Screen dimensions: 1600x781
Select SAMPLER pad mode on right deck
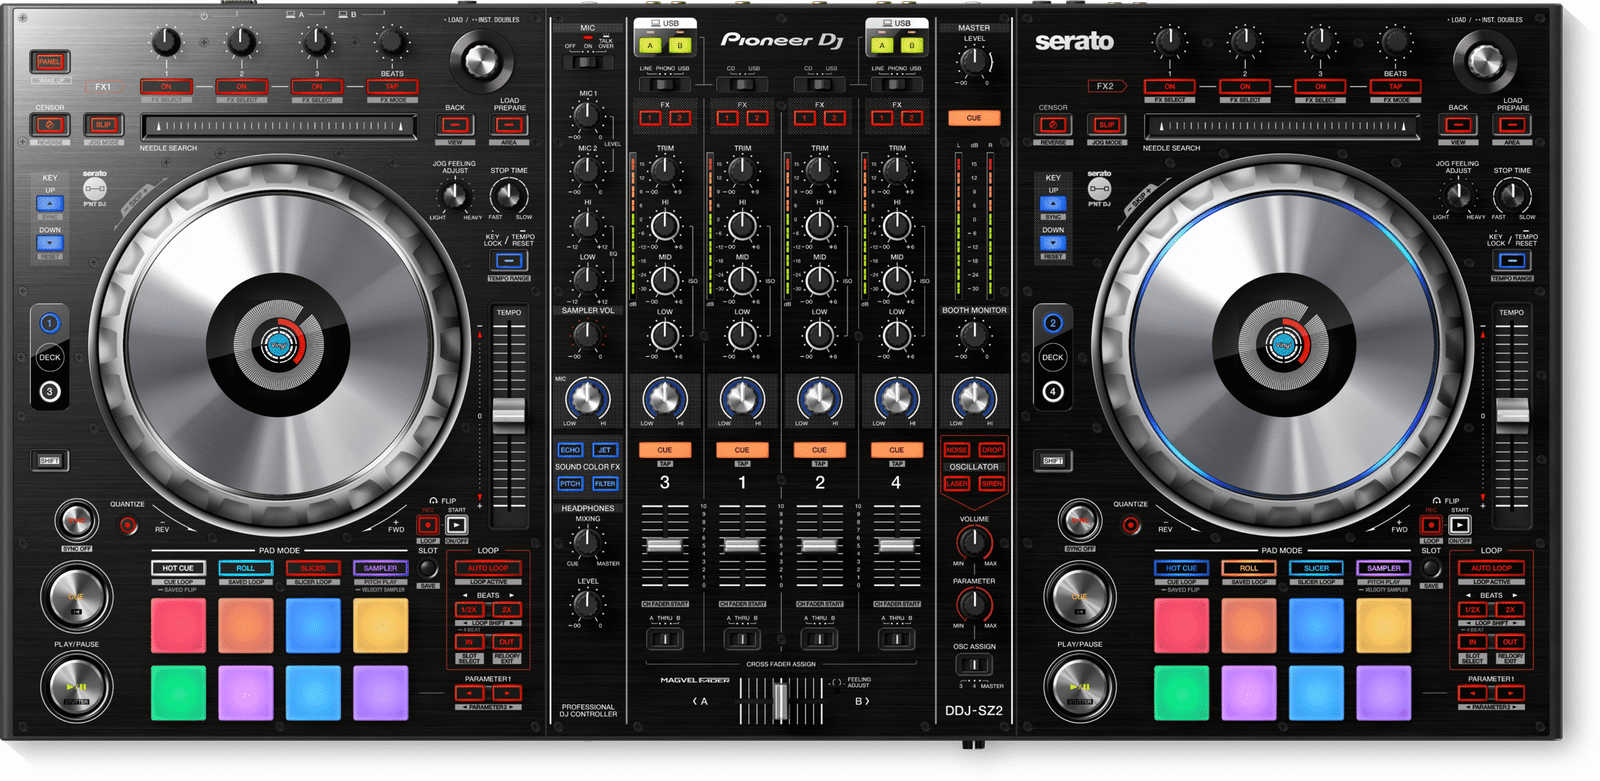[1383, 568]
